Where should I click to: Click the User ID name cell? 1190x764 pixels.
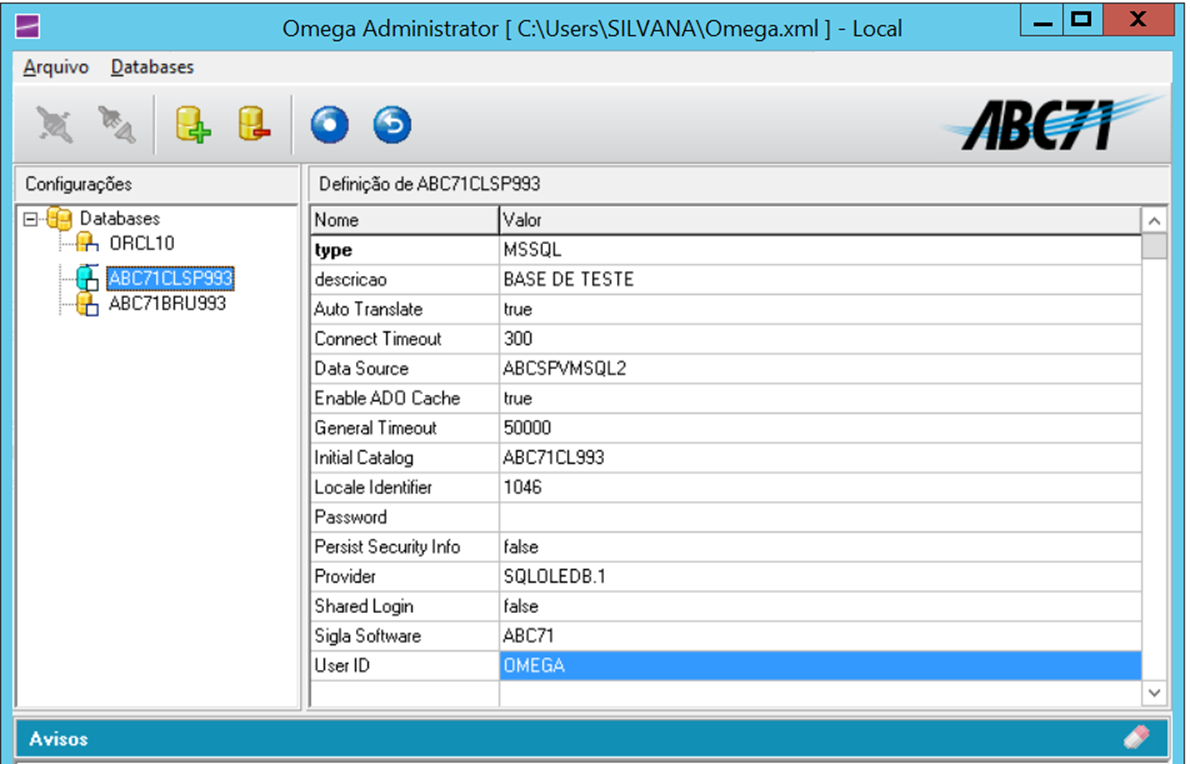[x=405, y=665]
